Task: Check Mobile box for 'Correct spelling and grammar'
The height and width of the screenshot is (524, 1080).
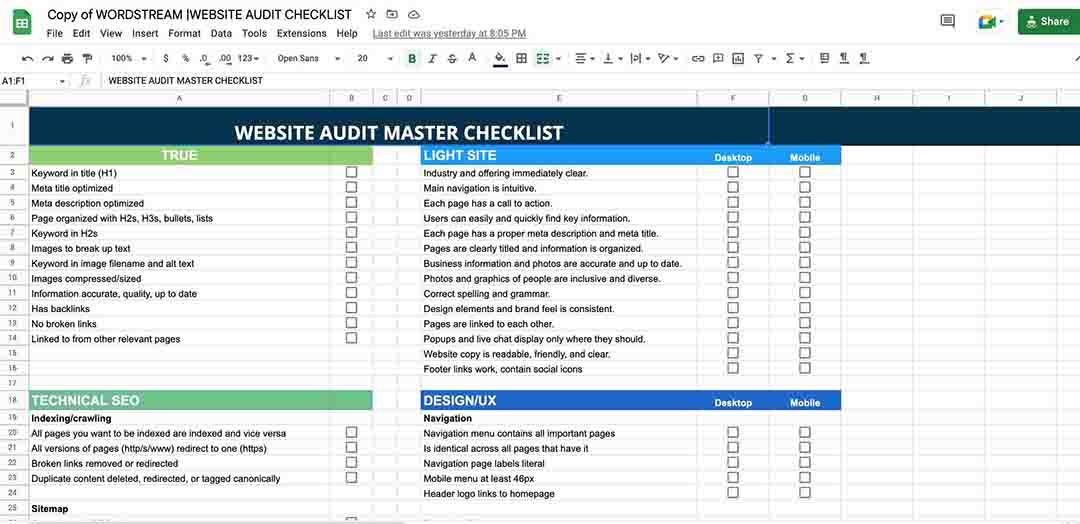Action: point(804,293)
